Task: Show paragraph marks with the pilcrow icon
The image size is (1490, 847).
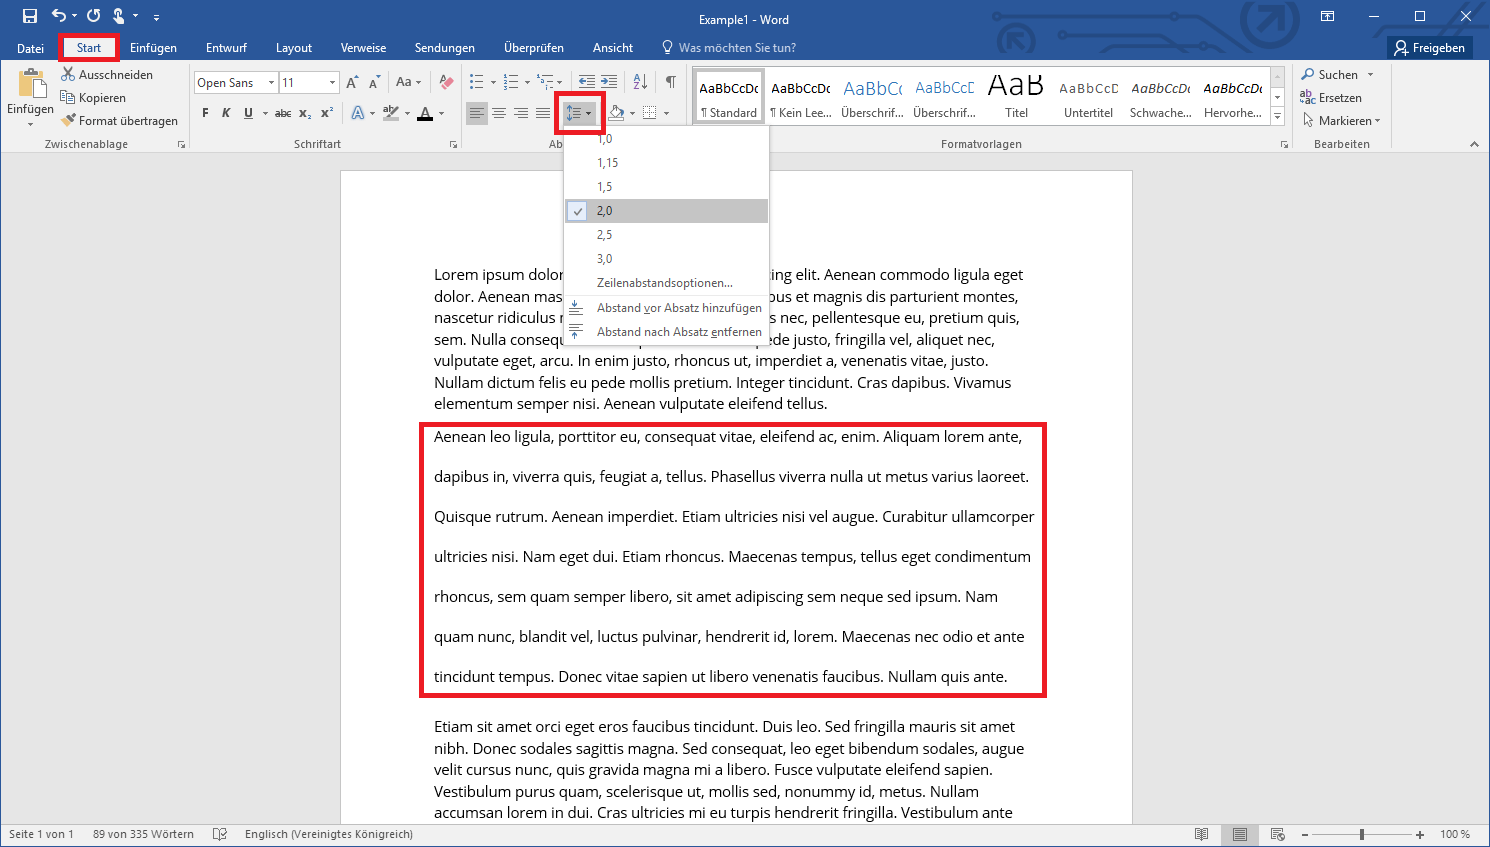Action: click(x=671, y=82)
